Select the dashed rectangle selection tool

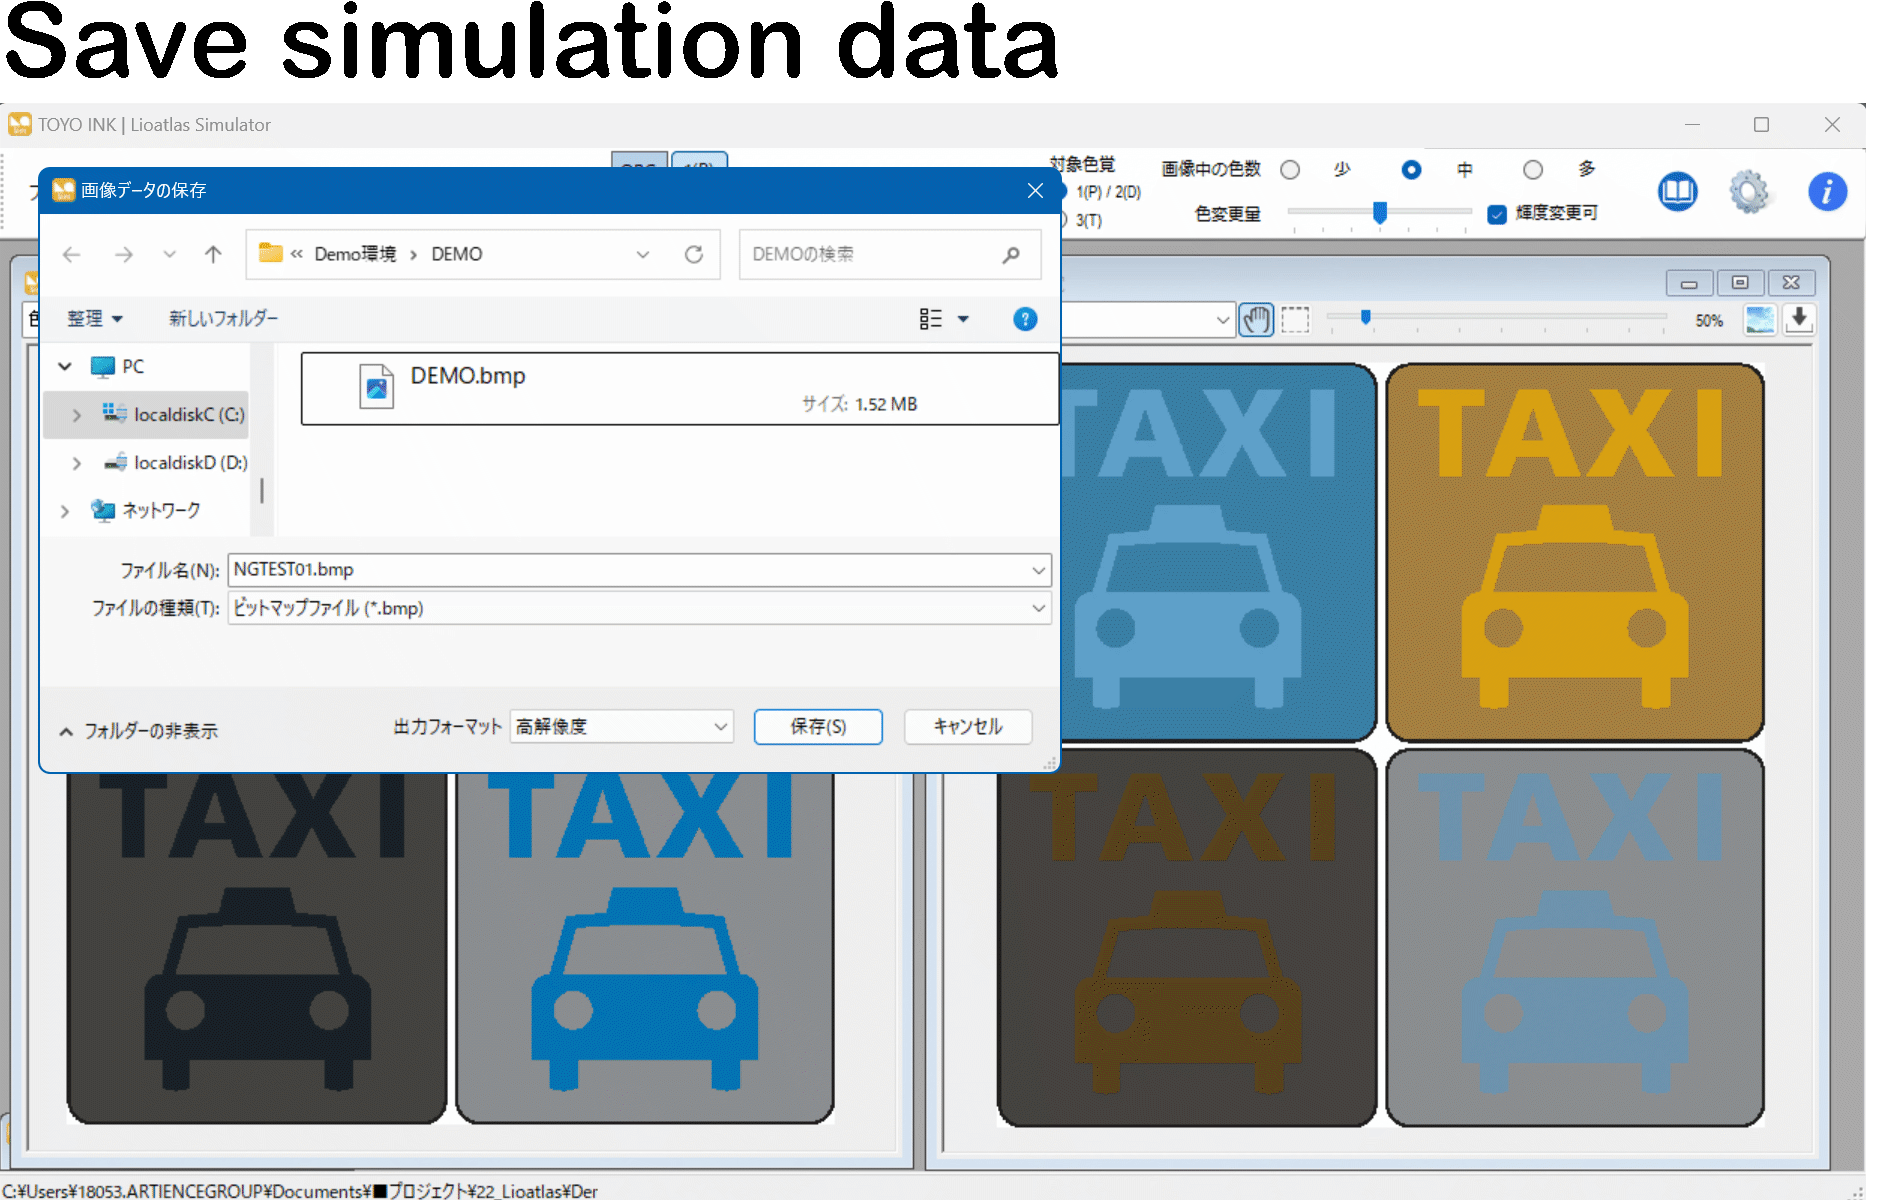point(1295,320)
